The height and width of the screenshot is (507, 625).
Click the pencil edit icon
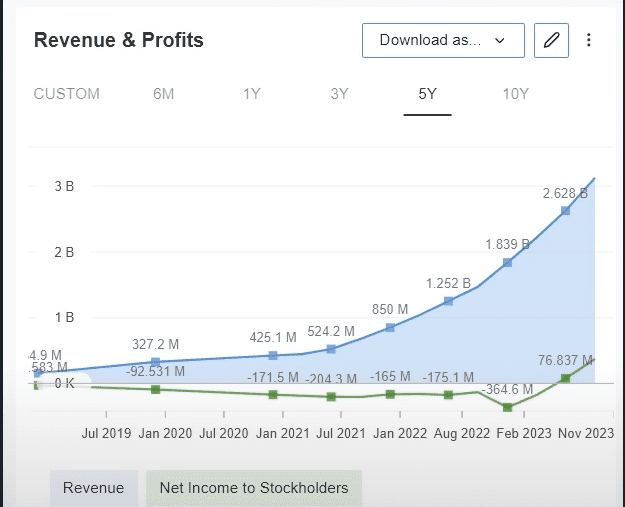click(551, 41)
